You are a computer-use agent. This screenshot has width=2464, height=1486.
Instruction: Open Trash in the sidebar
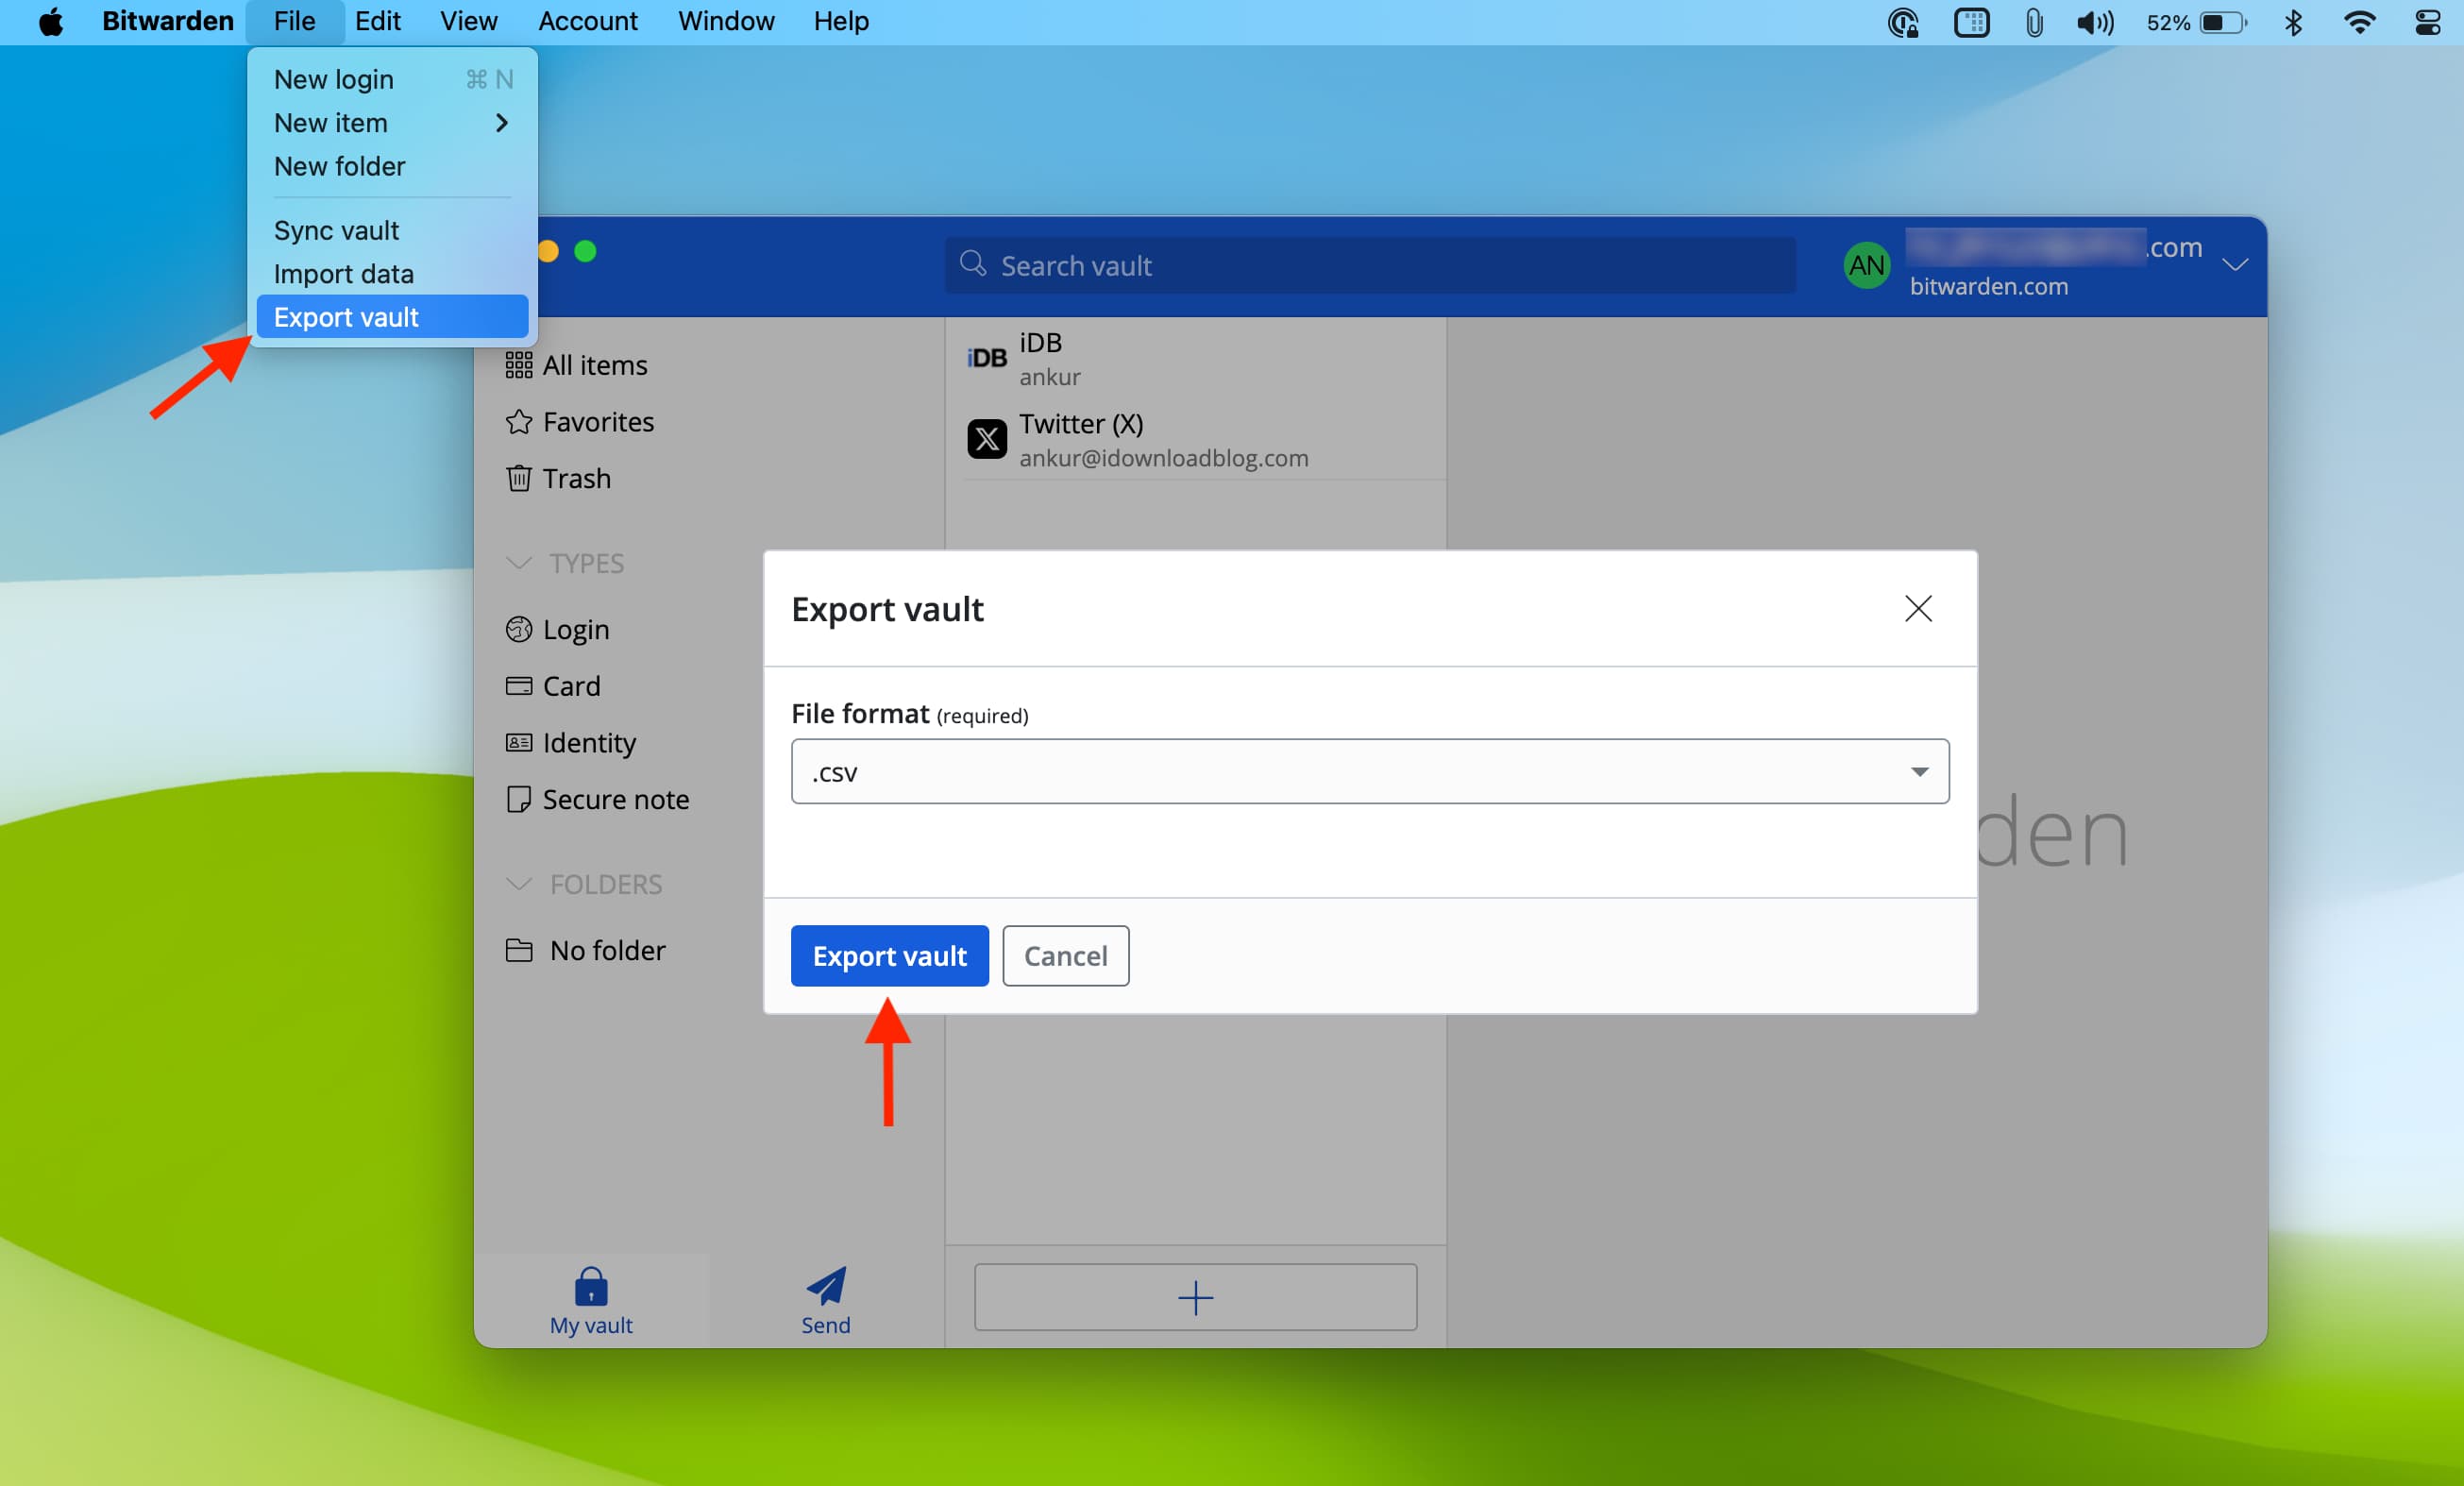575,479
